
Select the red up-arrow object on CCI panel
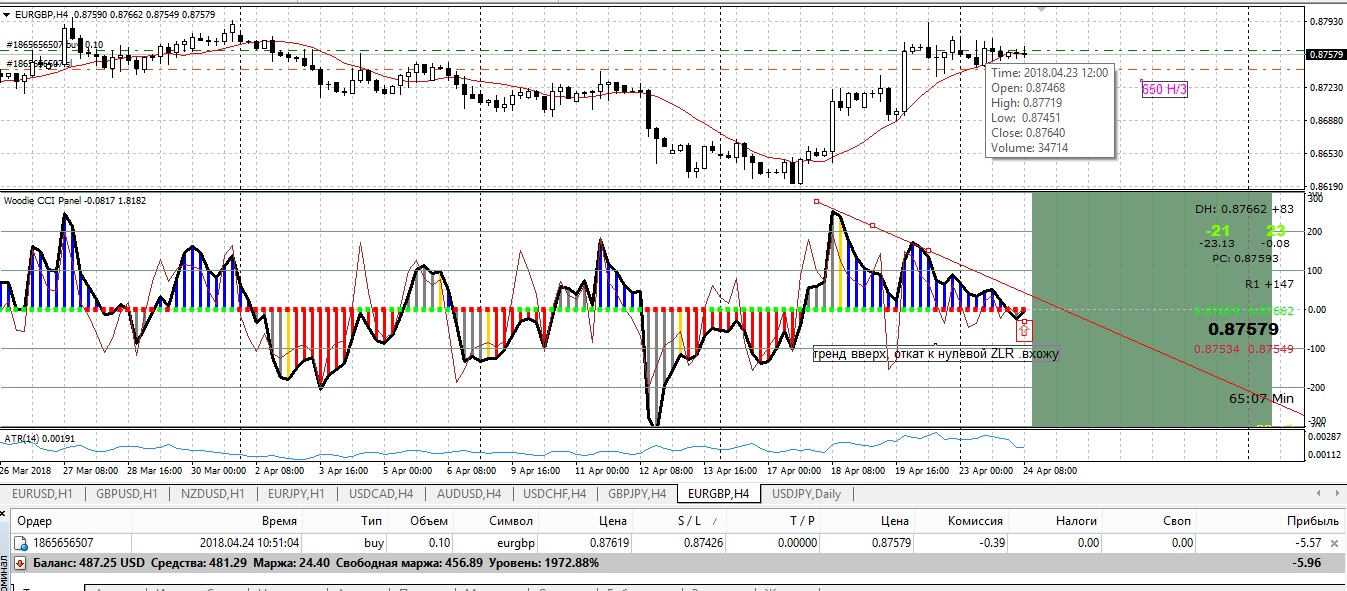[1024, 329]
